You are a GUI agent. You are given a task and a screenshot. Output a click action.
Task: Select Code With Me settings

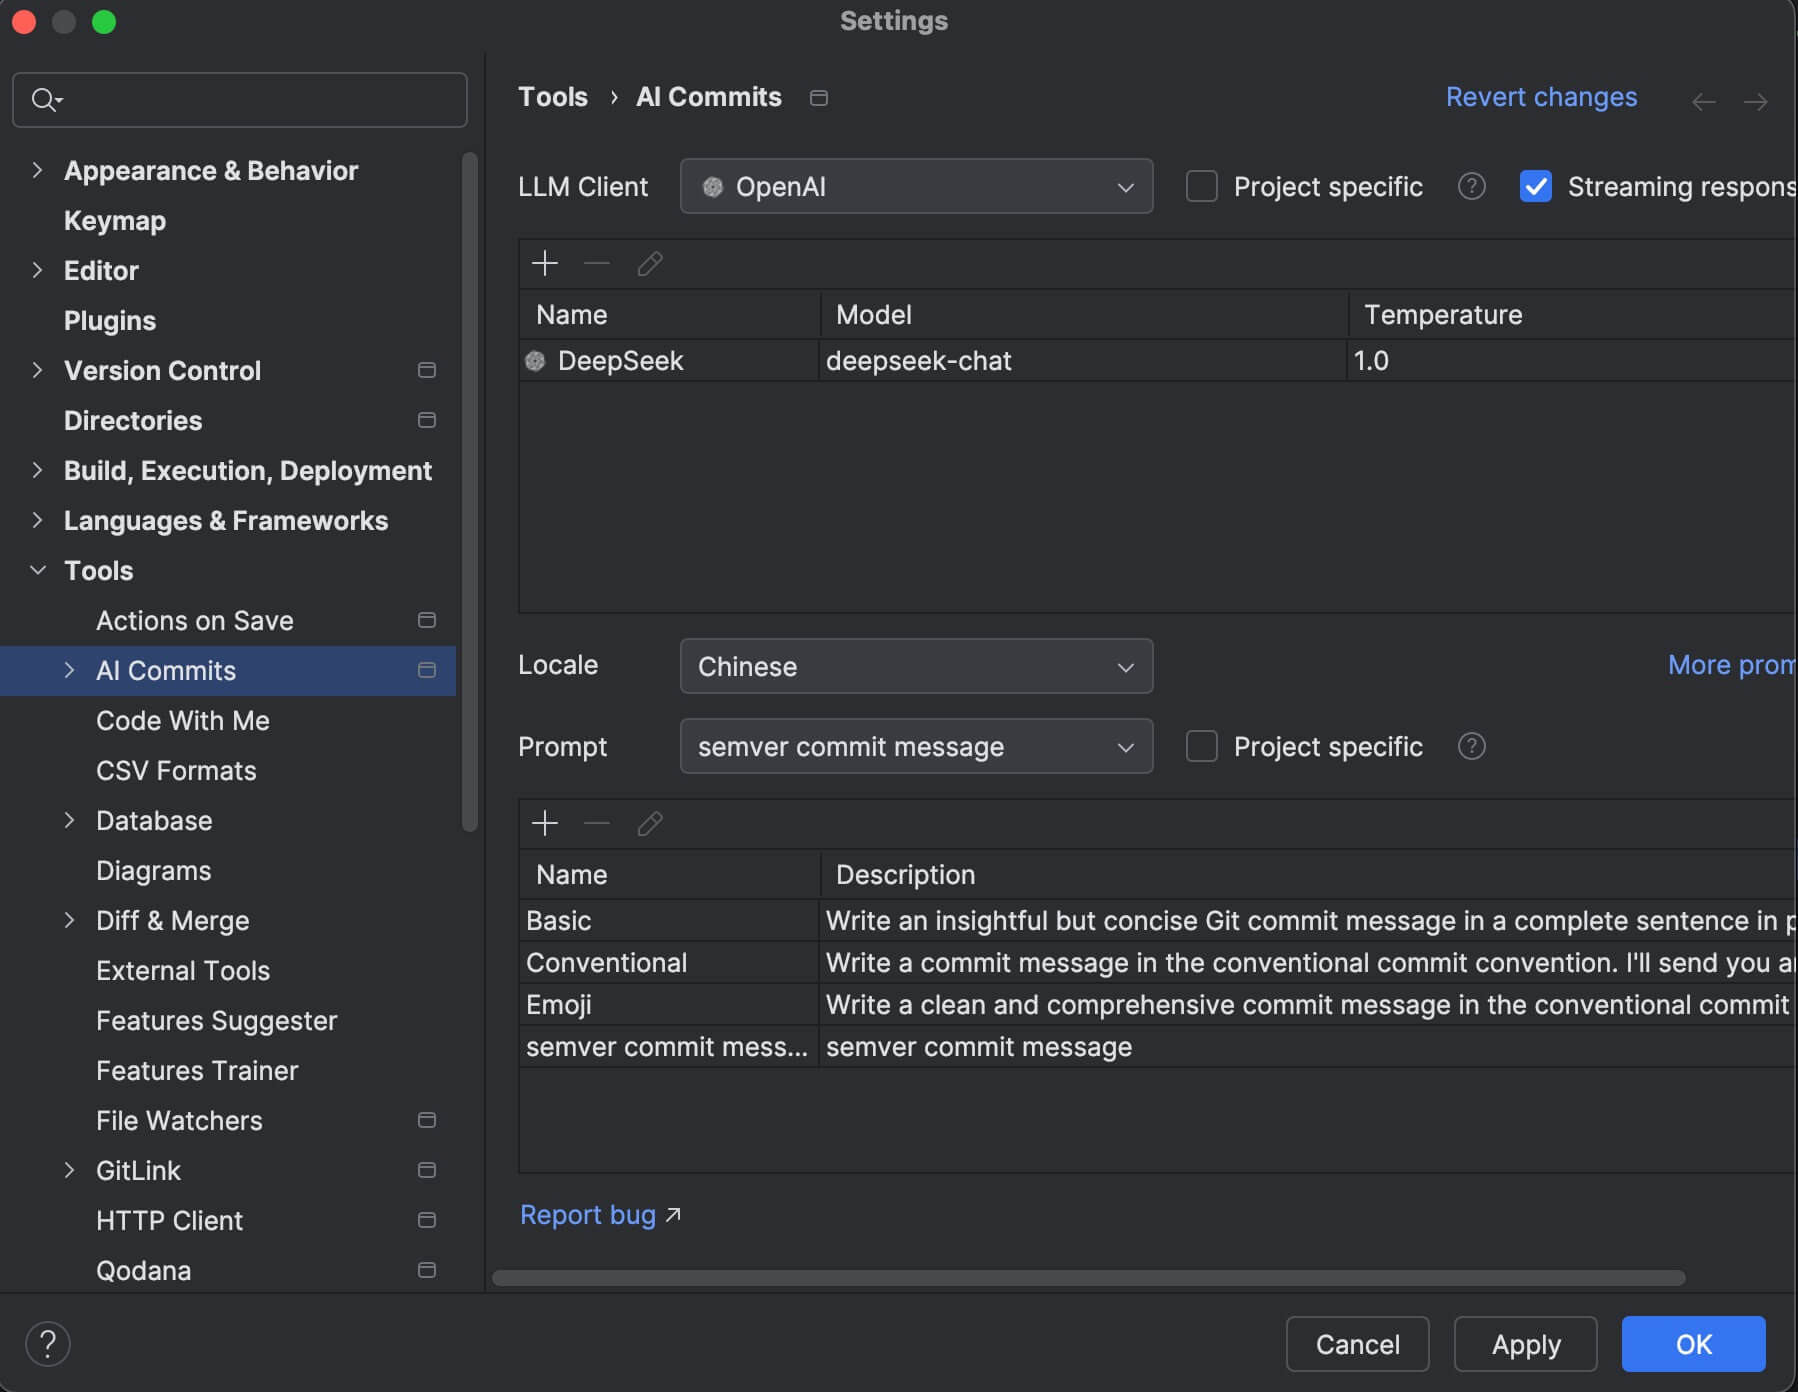coord(183,721)
